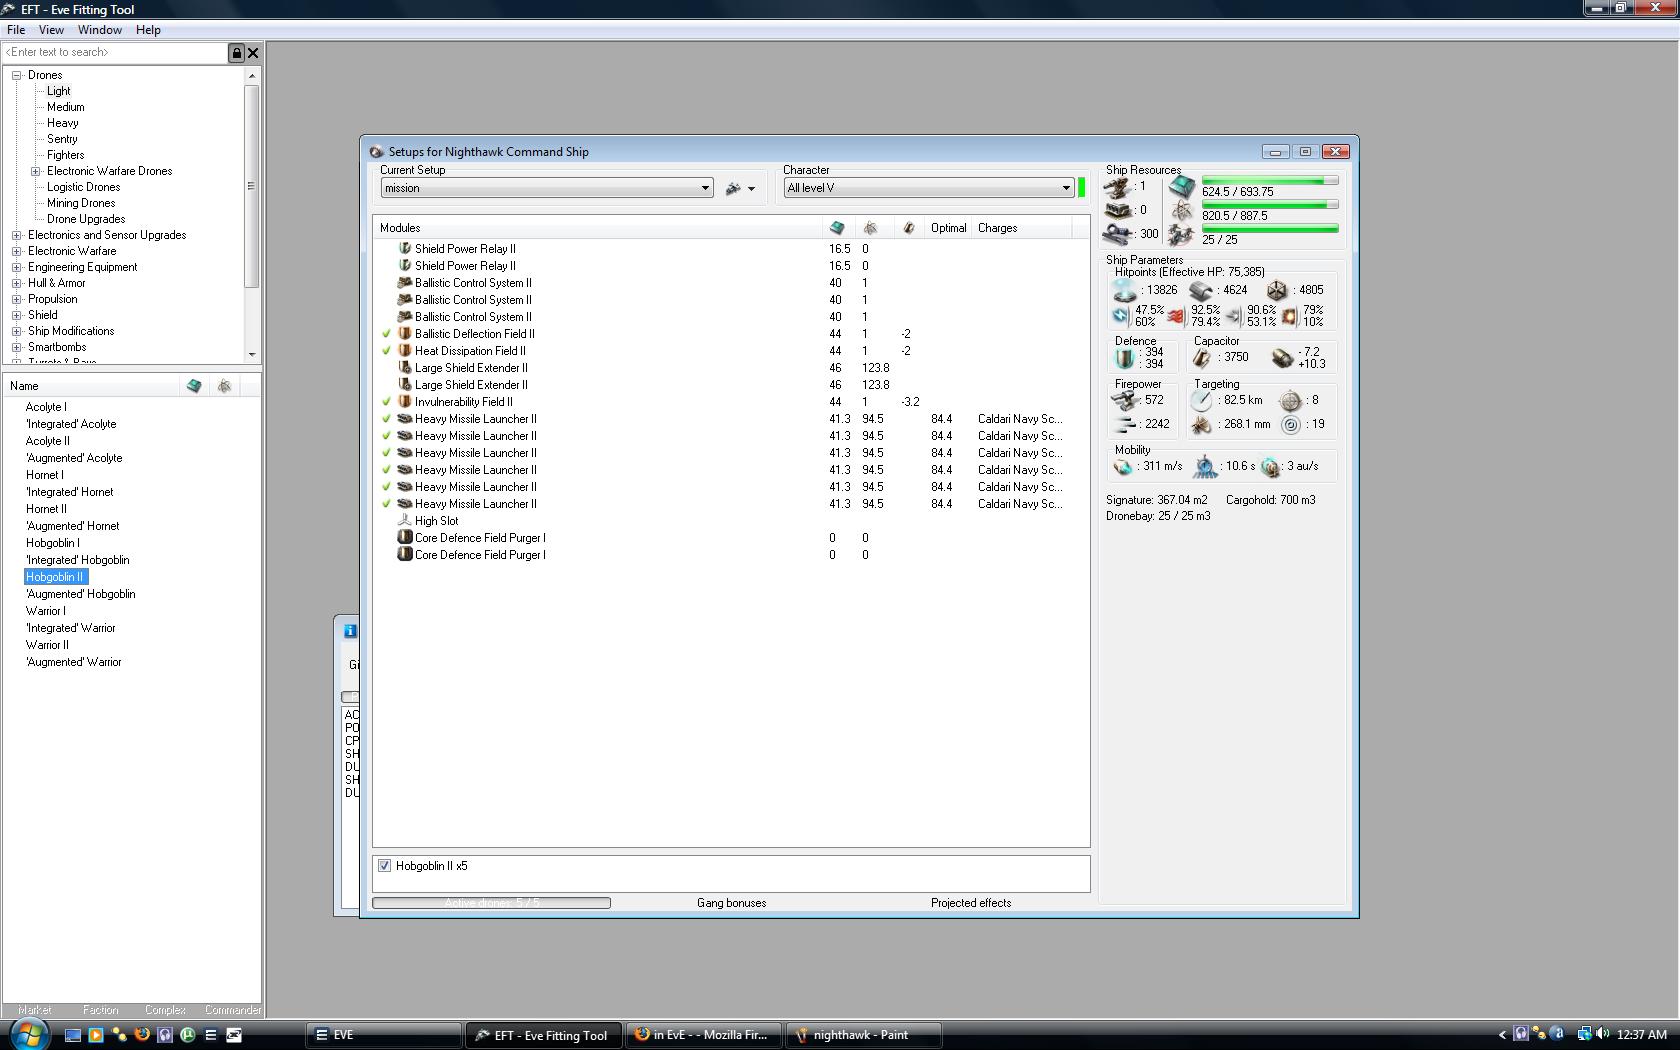Expand the Propulsion tree node
Viewport: 1680px width, 1050px height.
point(17,299)
